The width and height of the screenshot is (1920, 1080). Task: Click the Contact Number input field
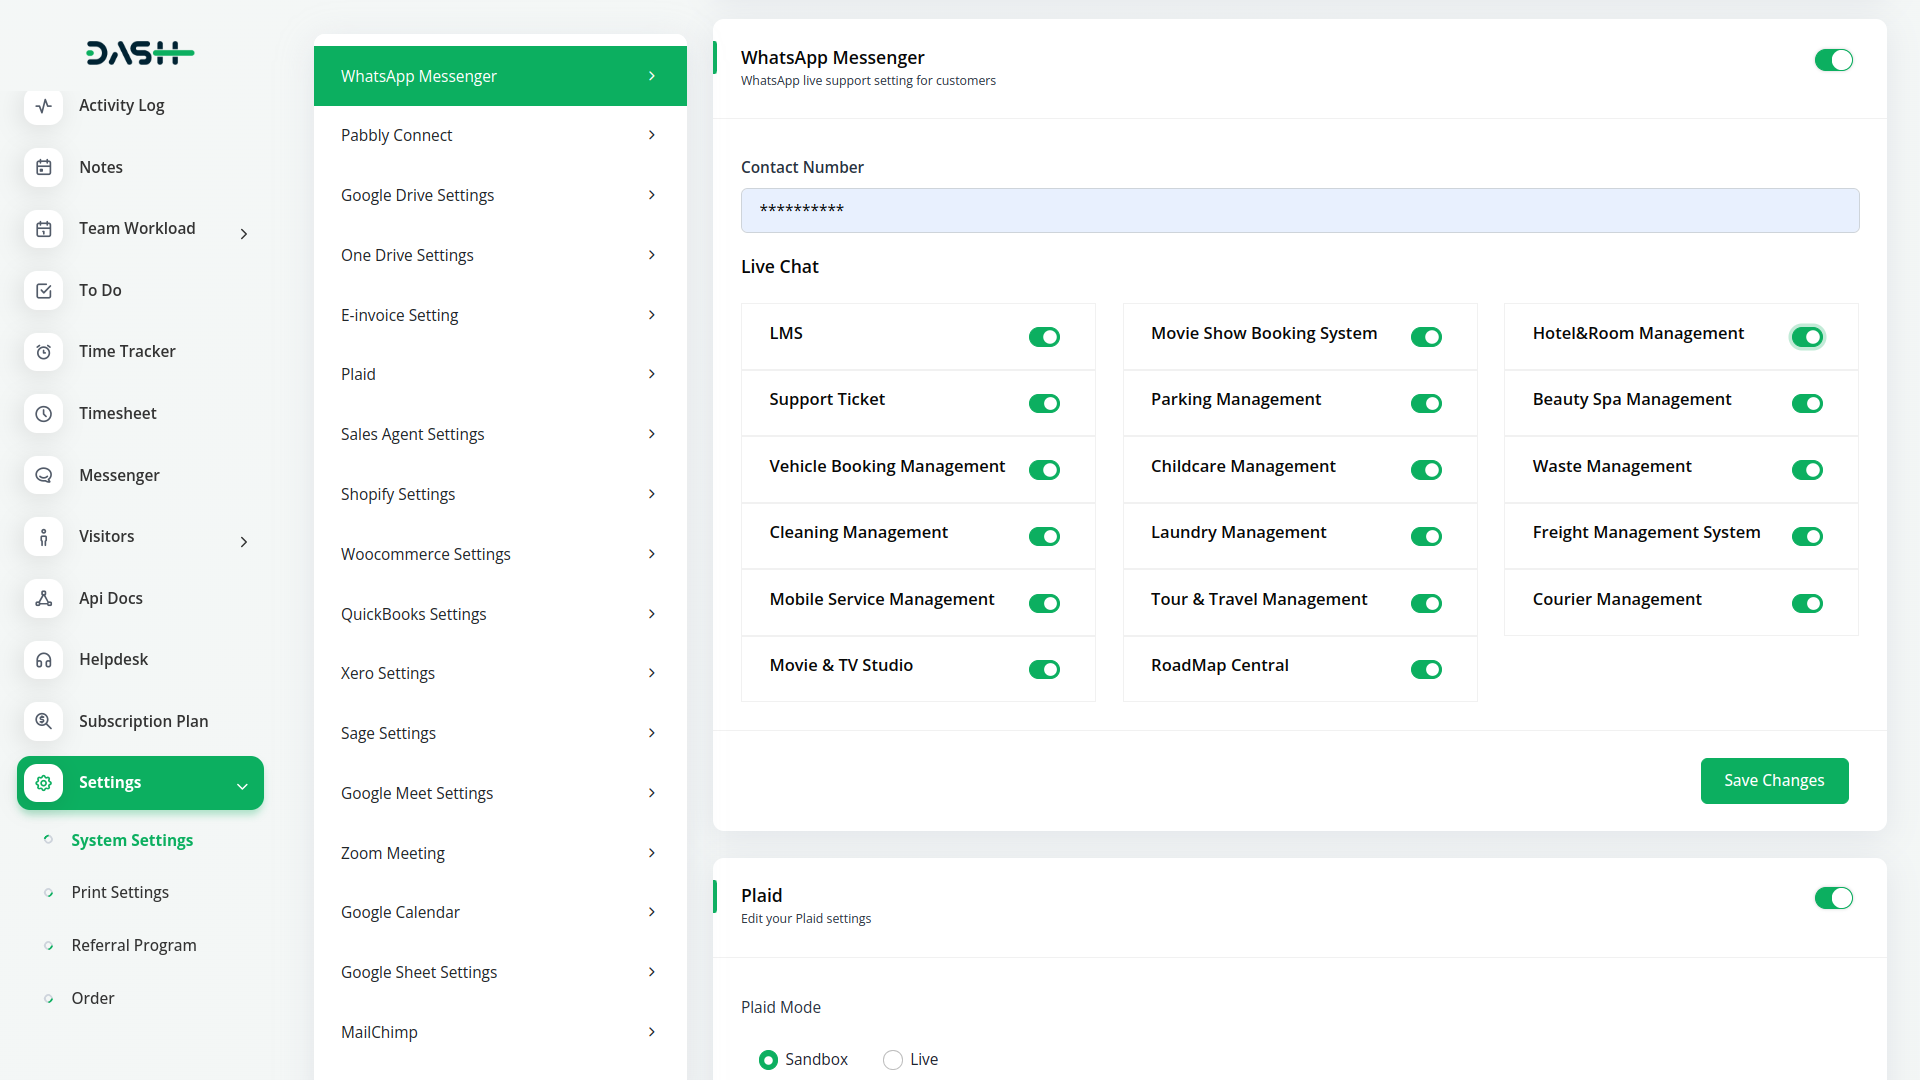pyautogui.click(x=1299, y=210)
